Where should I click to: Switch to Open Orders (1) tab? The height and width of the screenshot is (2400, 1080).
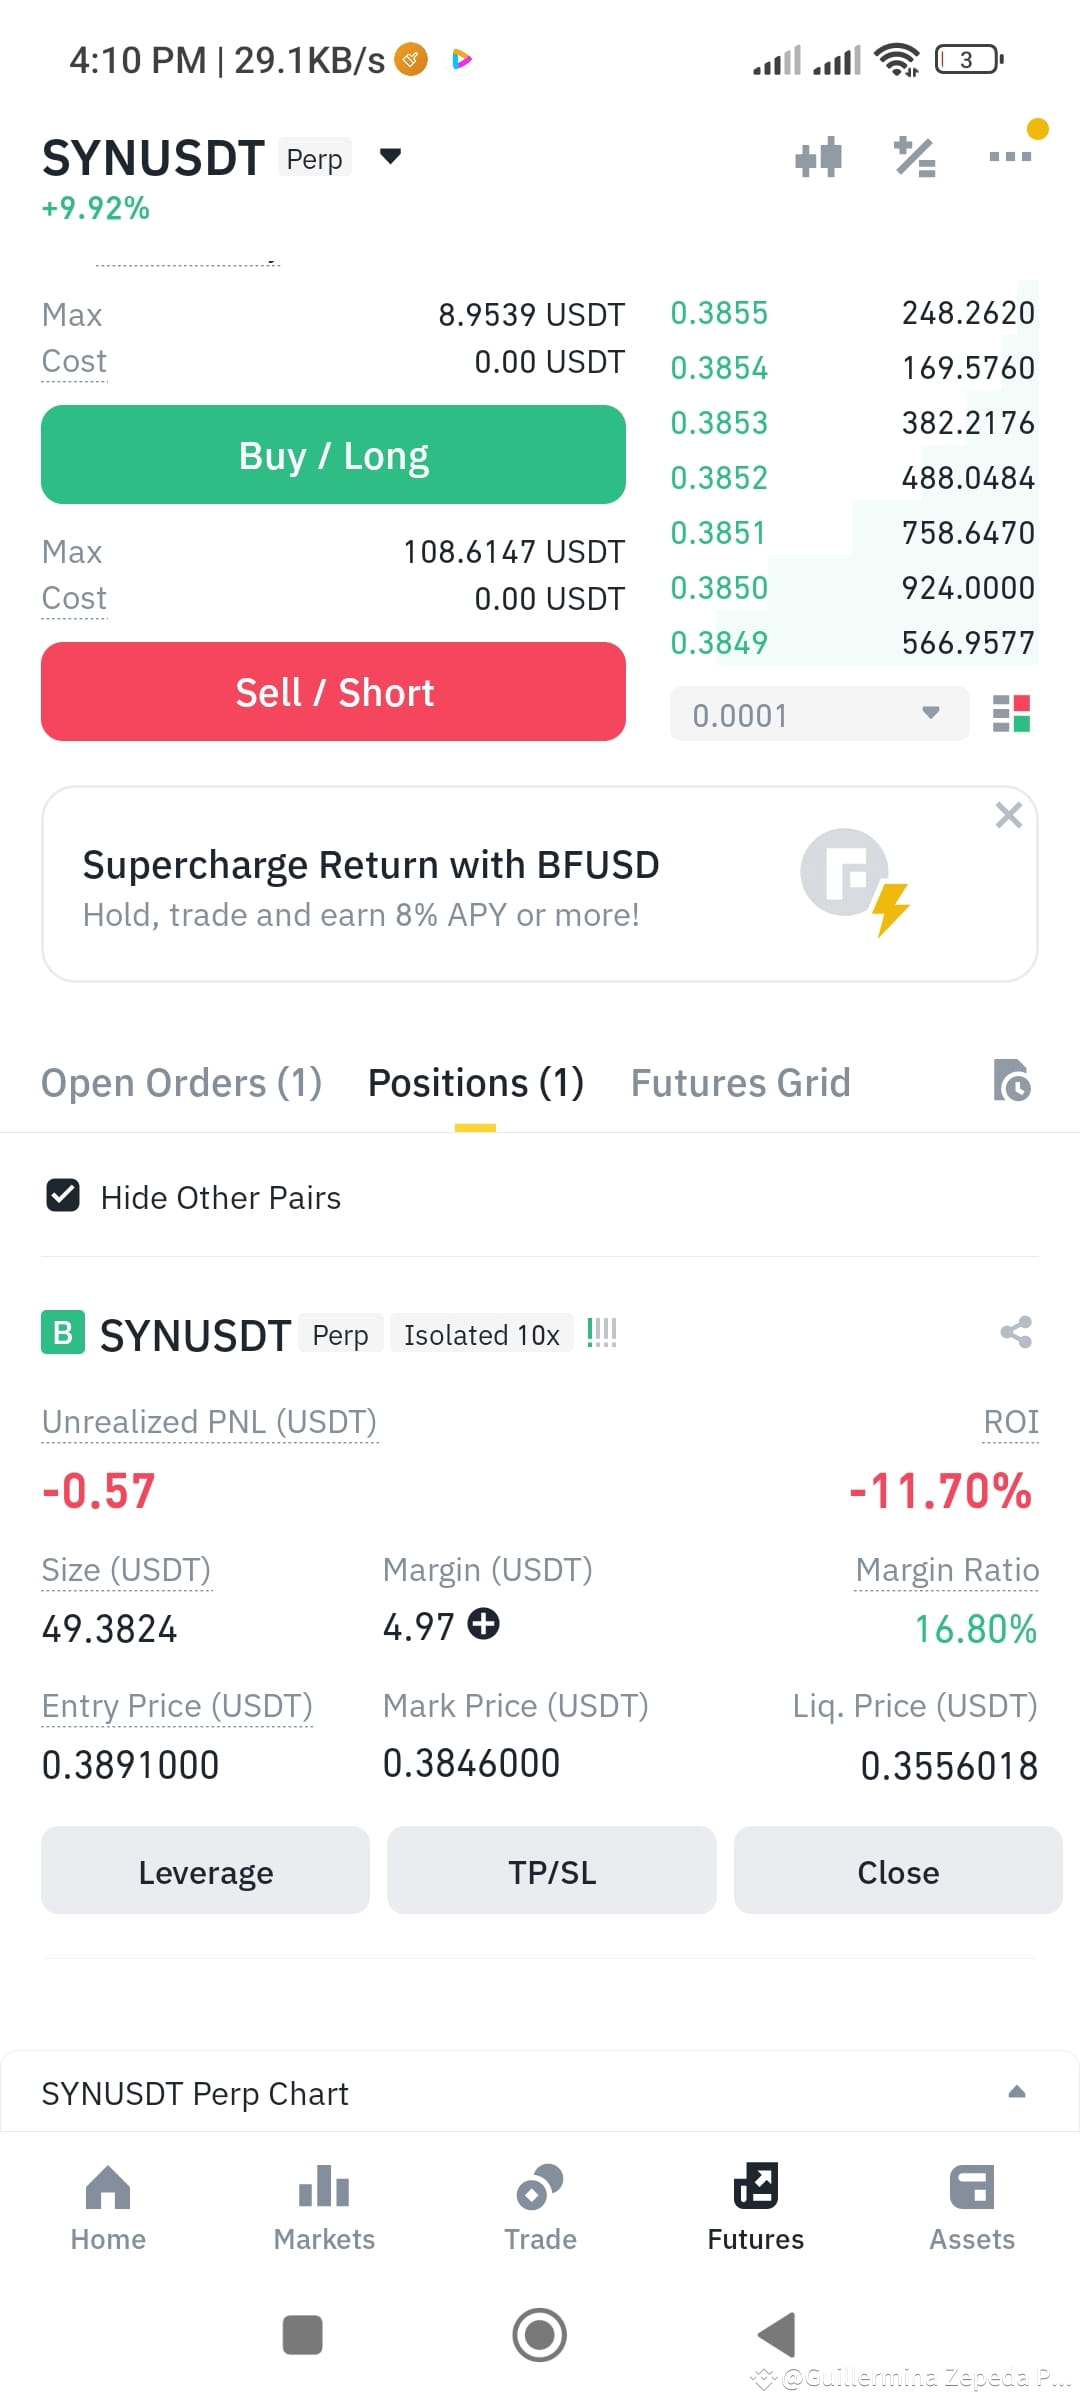(181, 1083)
